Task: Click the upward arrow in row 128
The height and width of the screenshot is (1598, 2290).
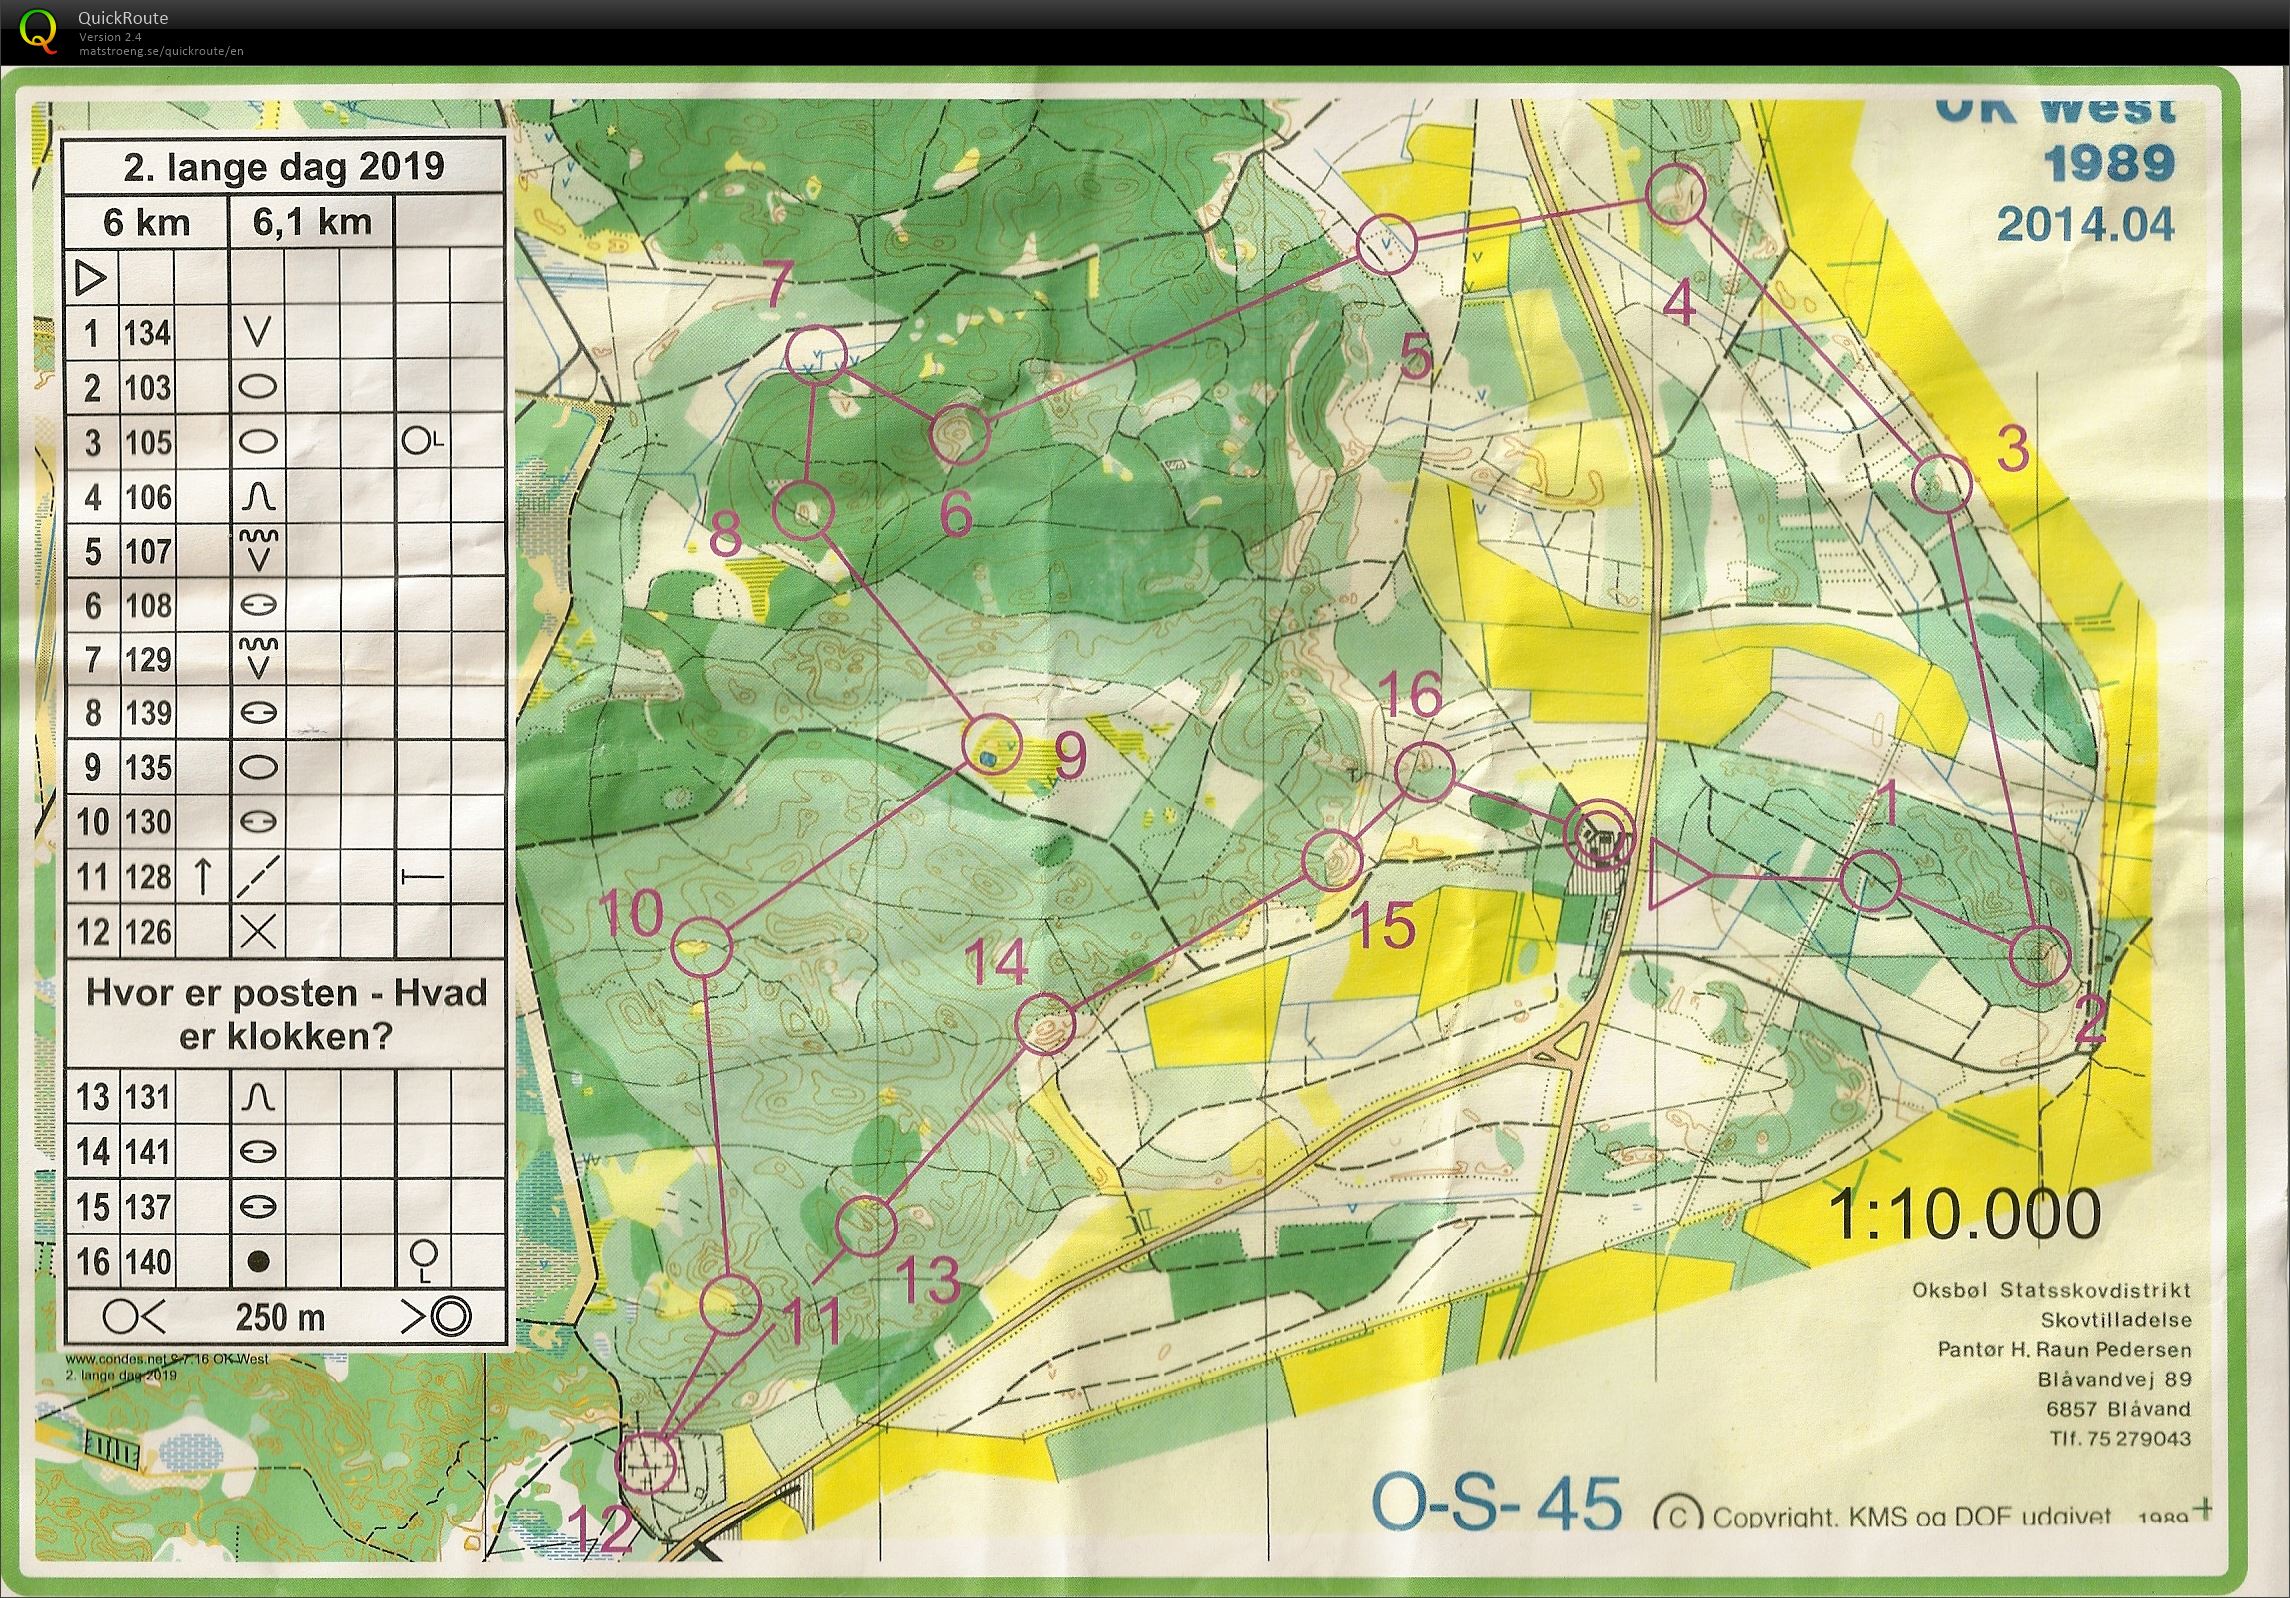Action: pos(201,876)
